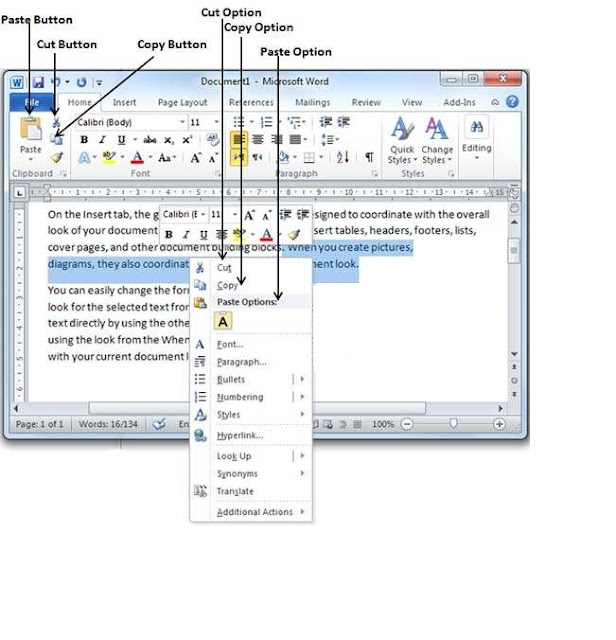Switch to the Review tab
This screenshot has width=616, height=640.
366,102
